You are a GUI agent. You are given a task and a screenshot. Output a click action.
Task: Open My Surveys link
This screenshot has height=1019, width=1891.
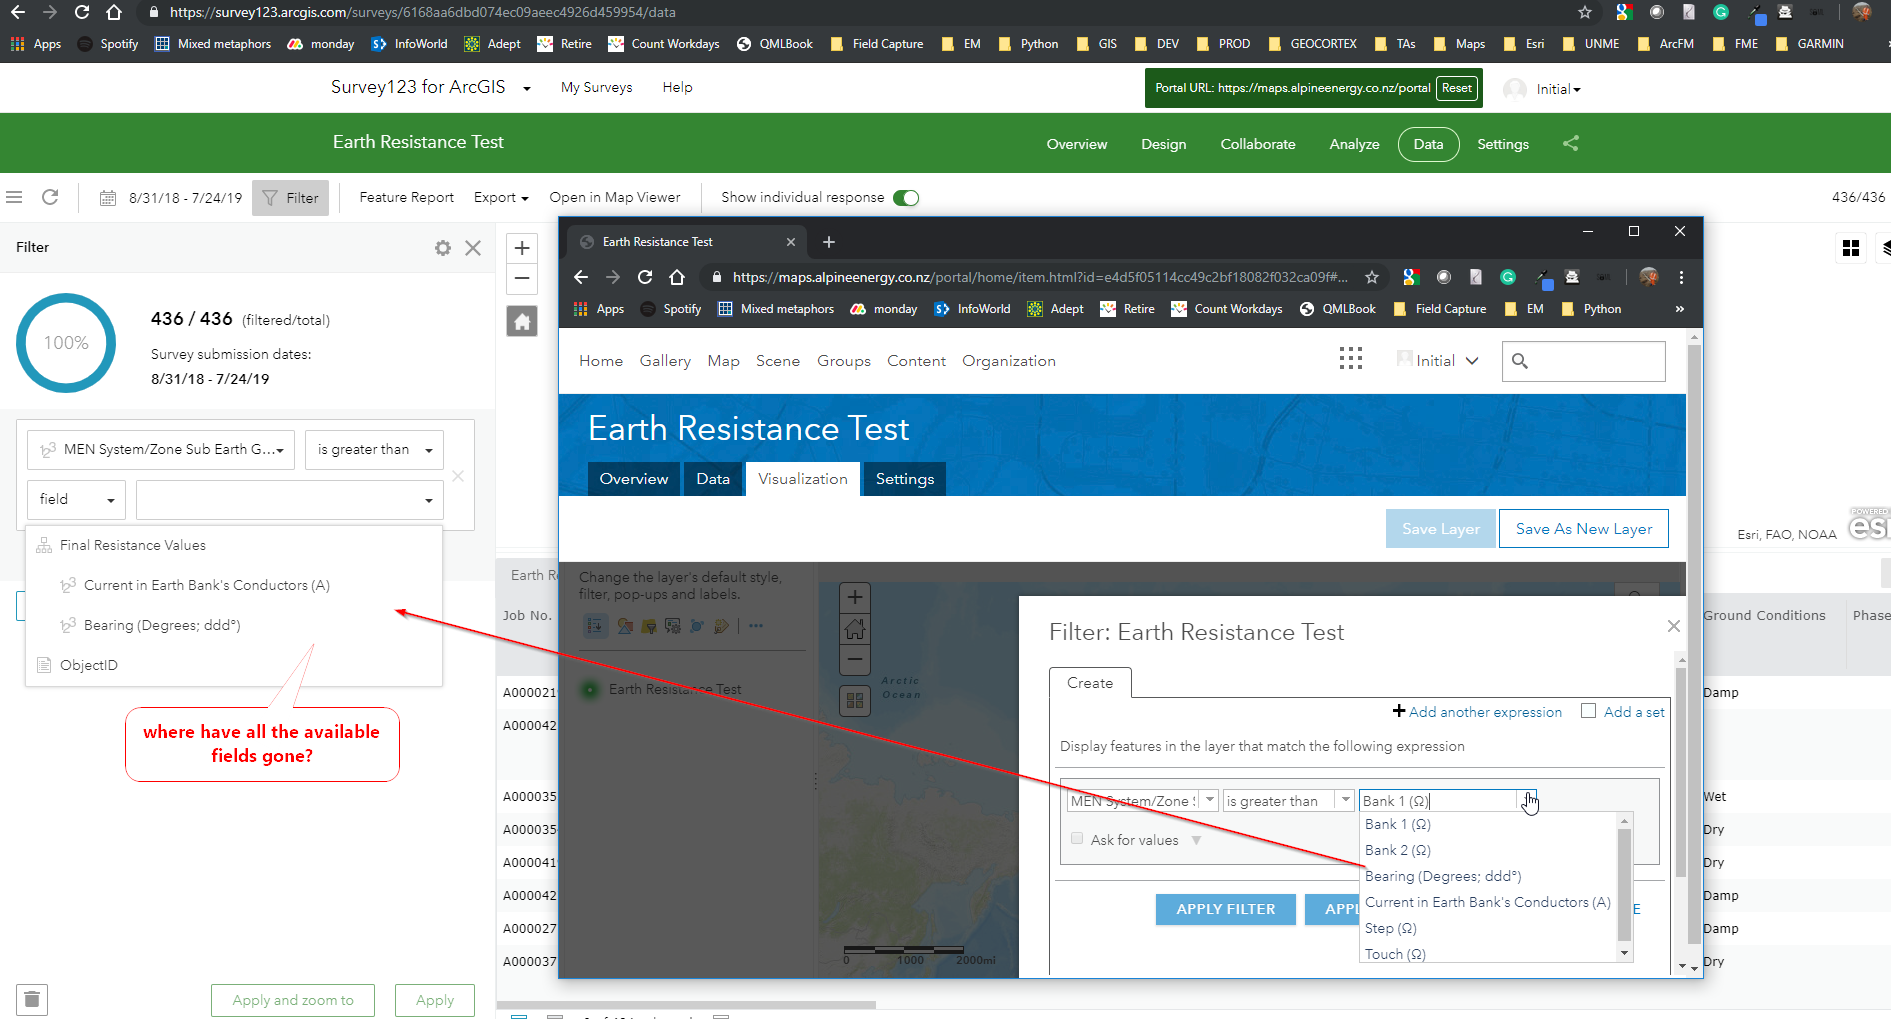597,88
